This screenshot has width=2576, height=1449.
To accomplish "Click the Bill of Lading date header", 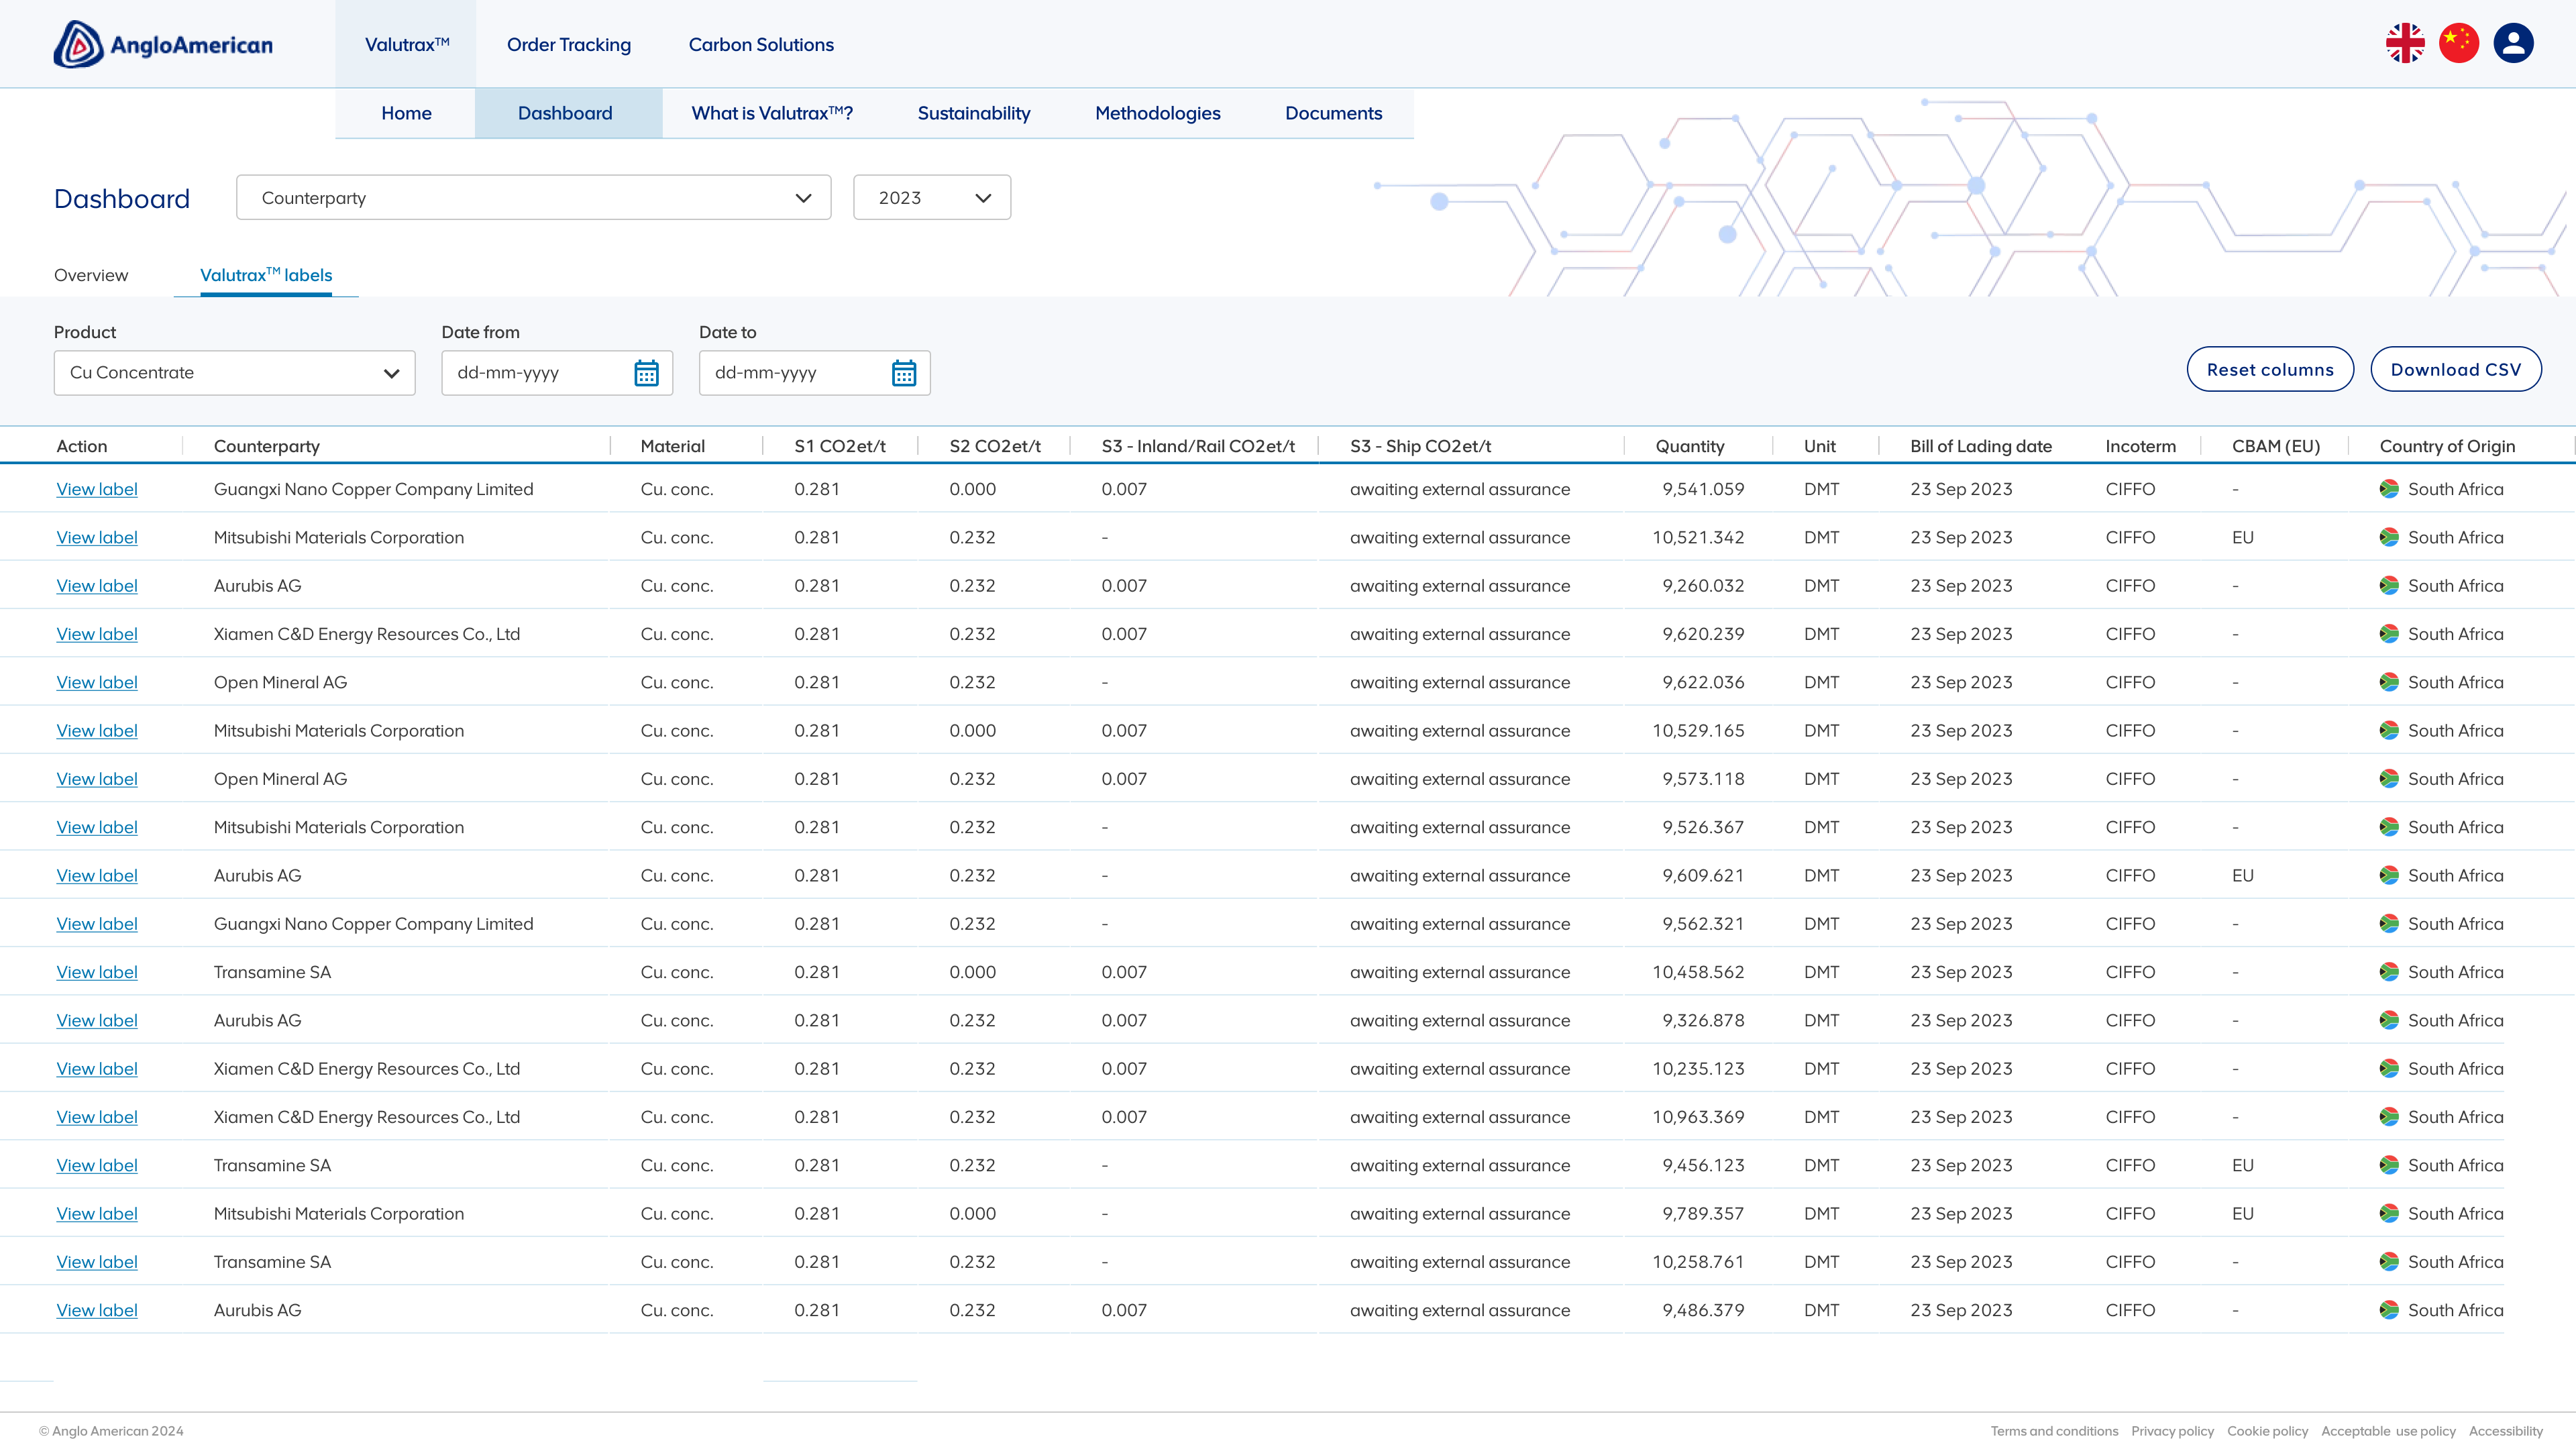I will click(x=1981, y=446).
